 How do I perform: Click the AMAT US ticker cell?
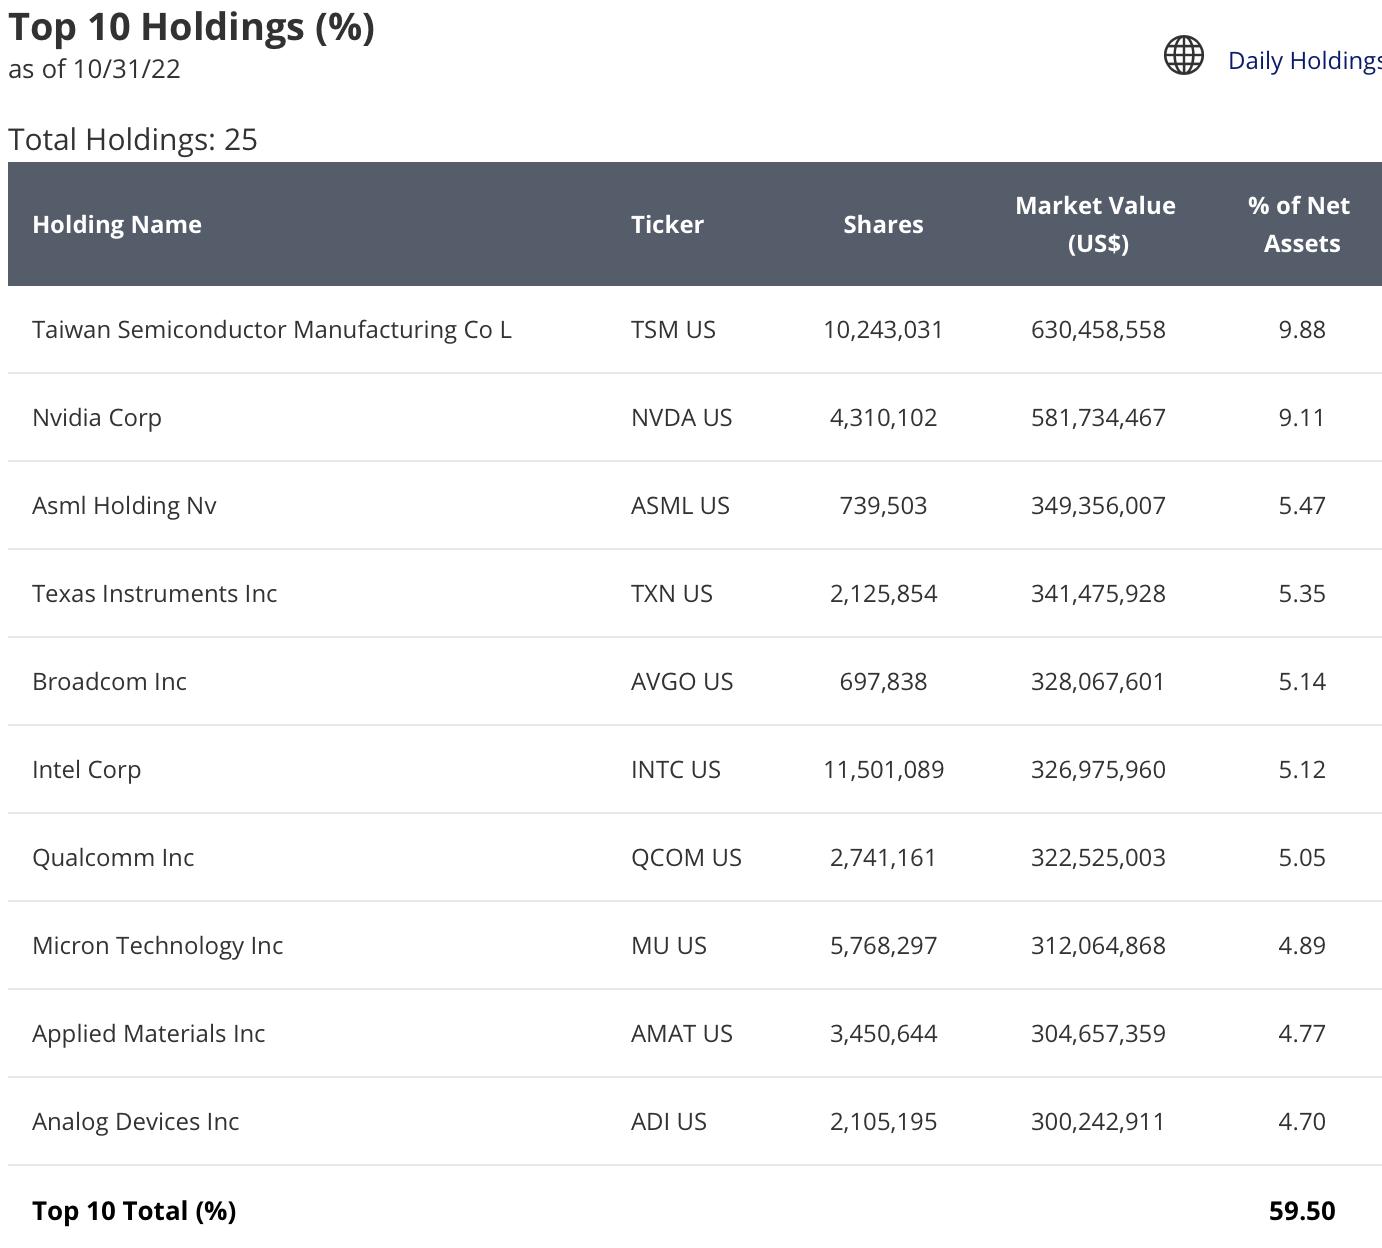click(x=682, y=1034)
